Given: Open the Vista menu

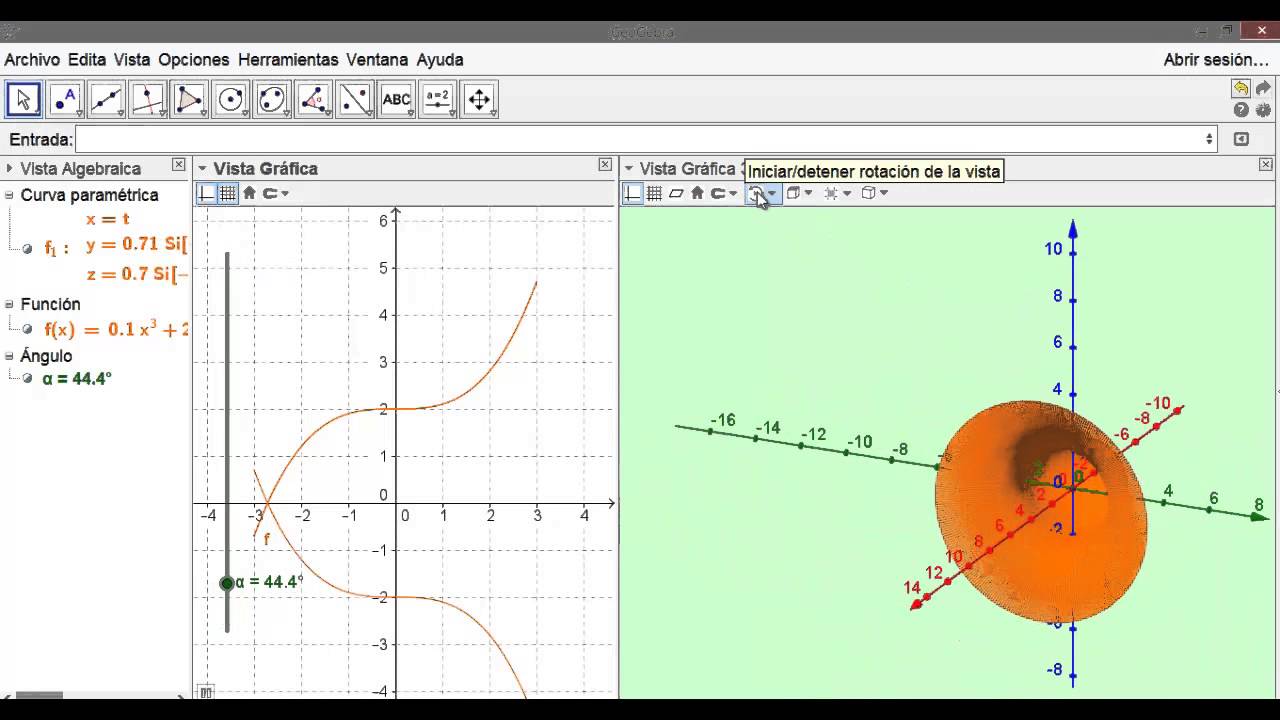Looking at the screenshot, I should [x=132, y=60].
